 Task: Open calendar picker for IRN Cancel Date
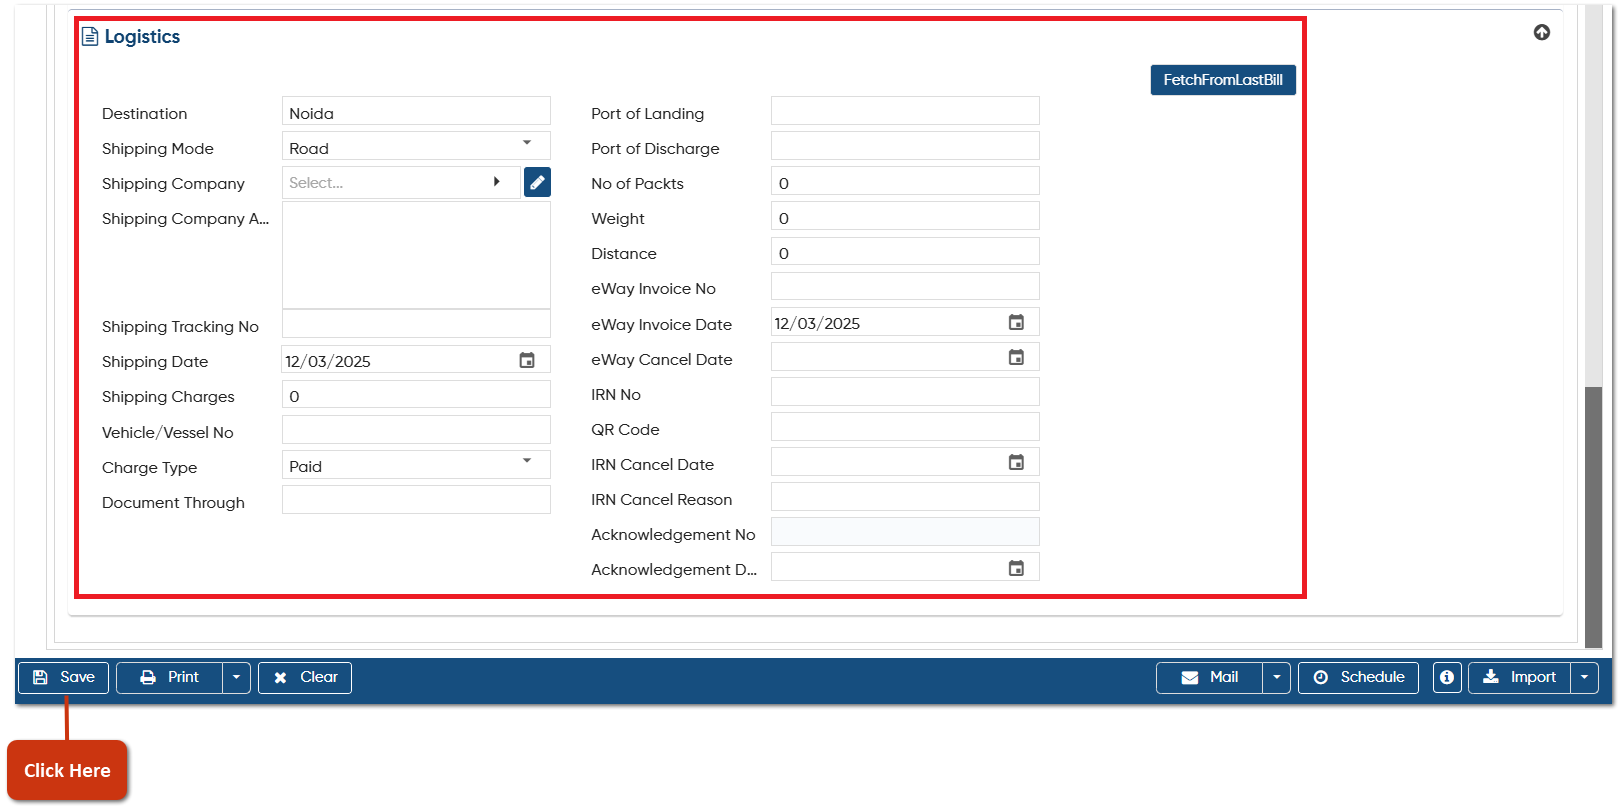coord(1016,462)
